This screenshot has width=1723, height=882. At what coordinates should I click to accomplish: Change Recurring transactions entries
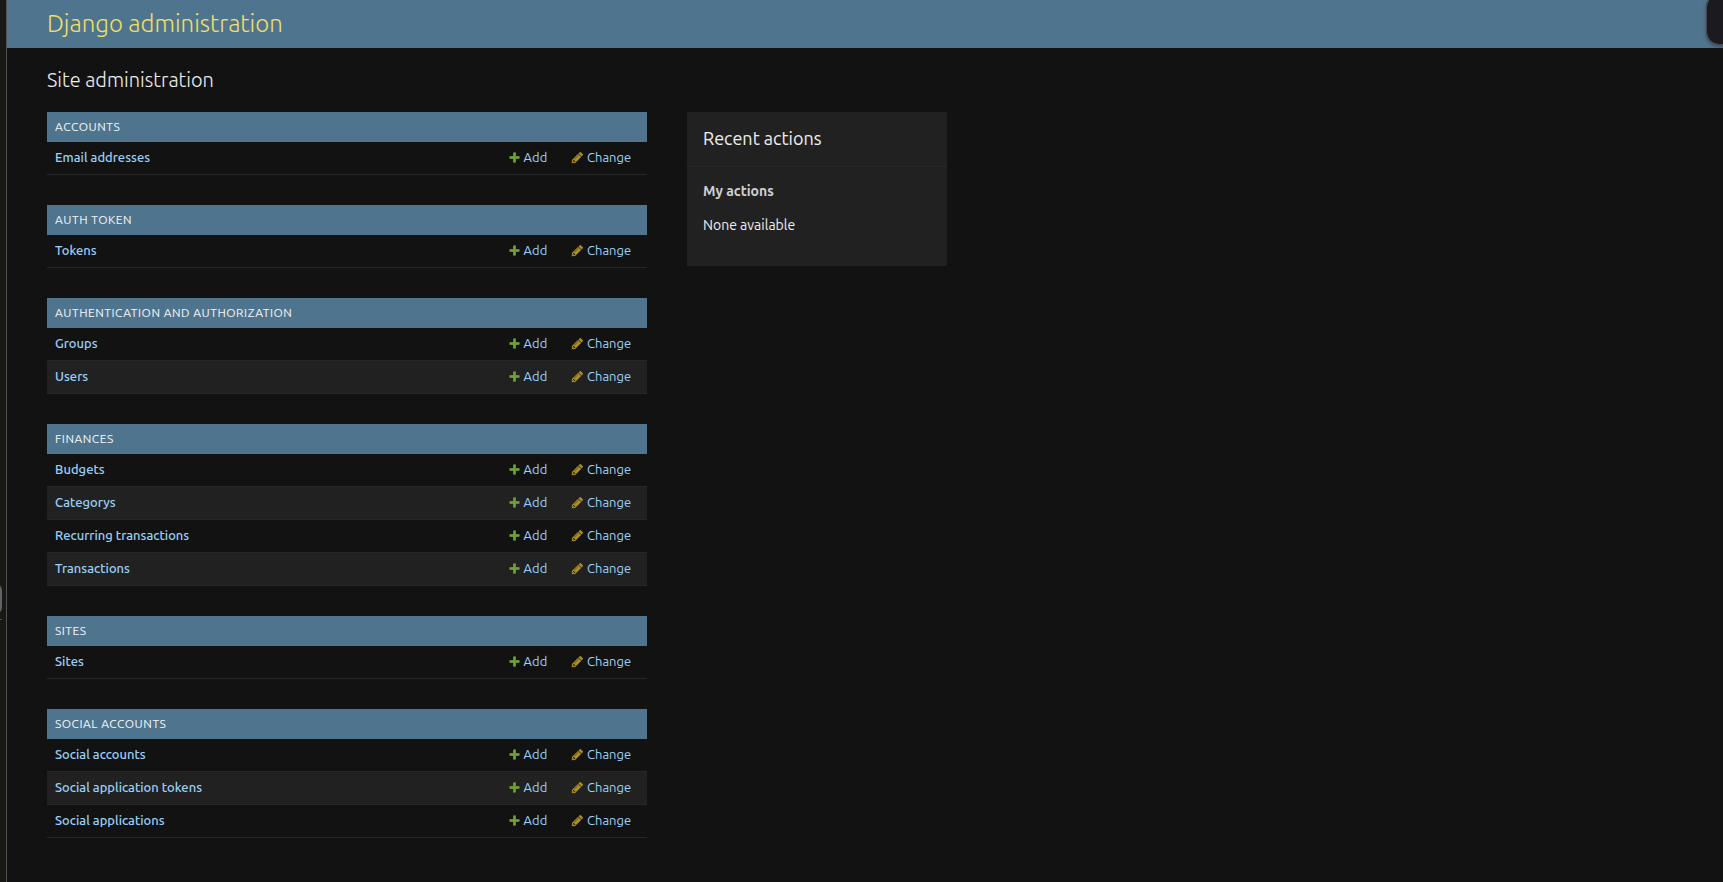point(601,536)
